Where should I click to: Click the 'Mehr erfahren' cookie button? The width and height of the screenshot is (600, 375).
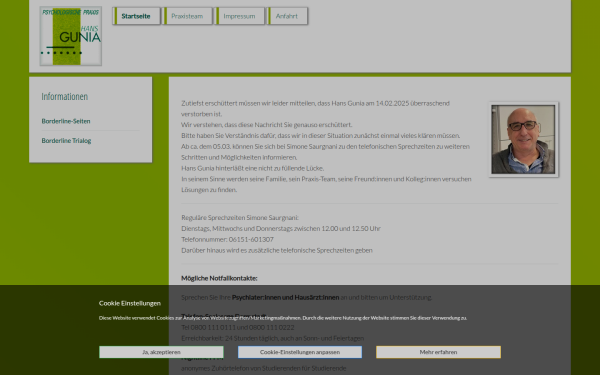click(x=438, y=352)
